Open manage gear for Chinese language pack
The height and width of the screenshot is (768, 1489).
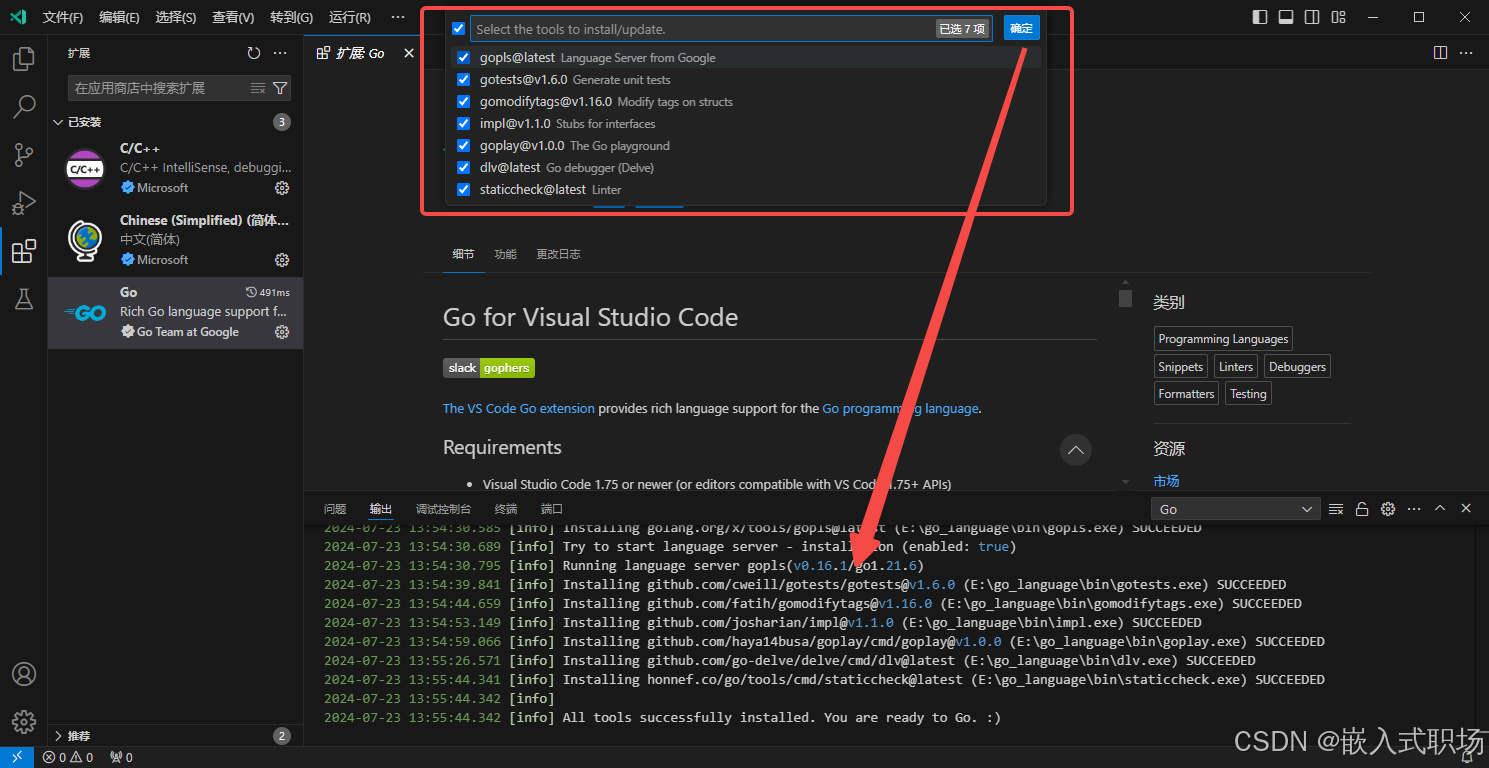[x=282, y=260]
